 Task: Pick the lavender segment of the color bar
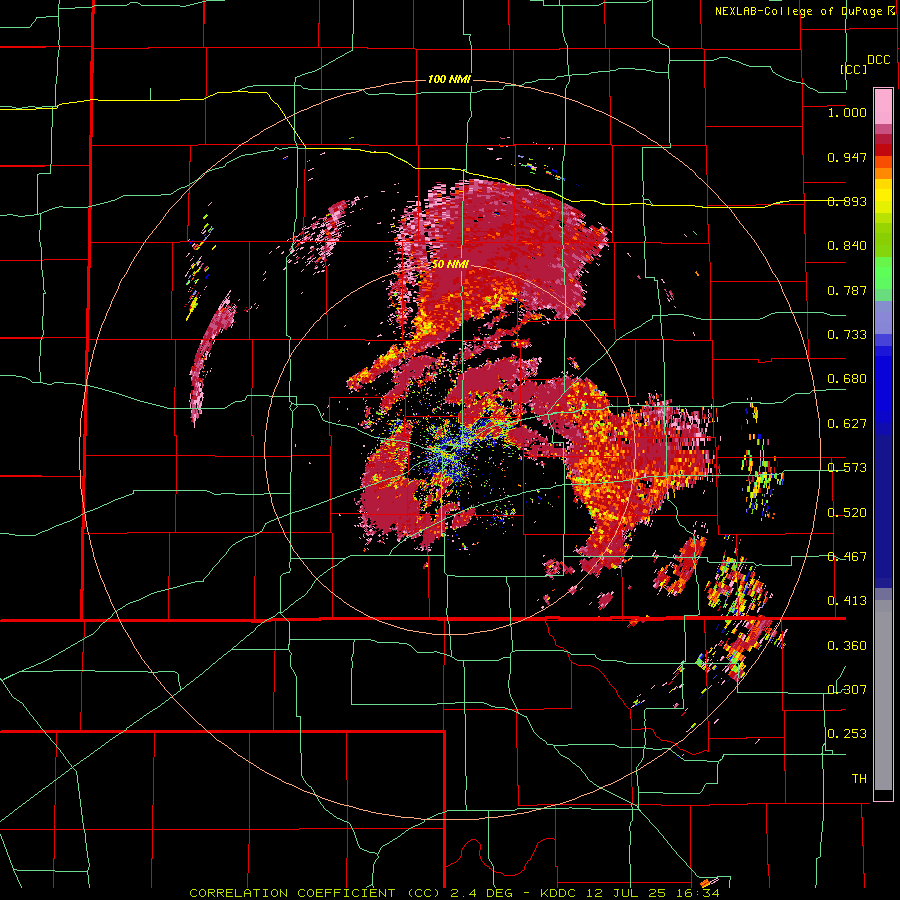(x=883, y=317)
